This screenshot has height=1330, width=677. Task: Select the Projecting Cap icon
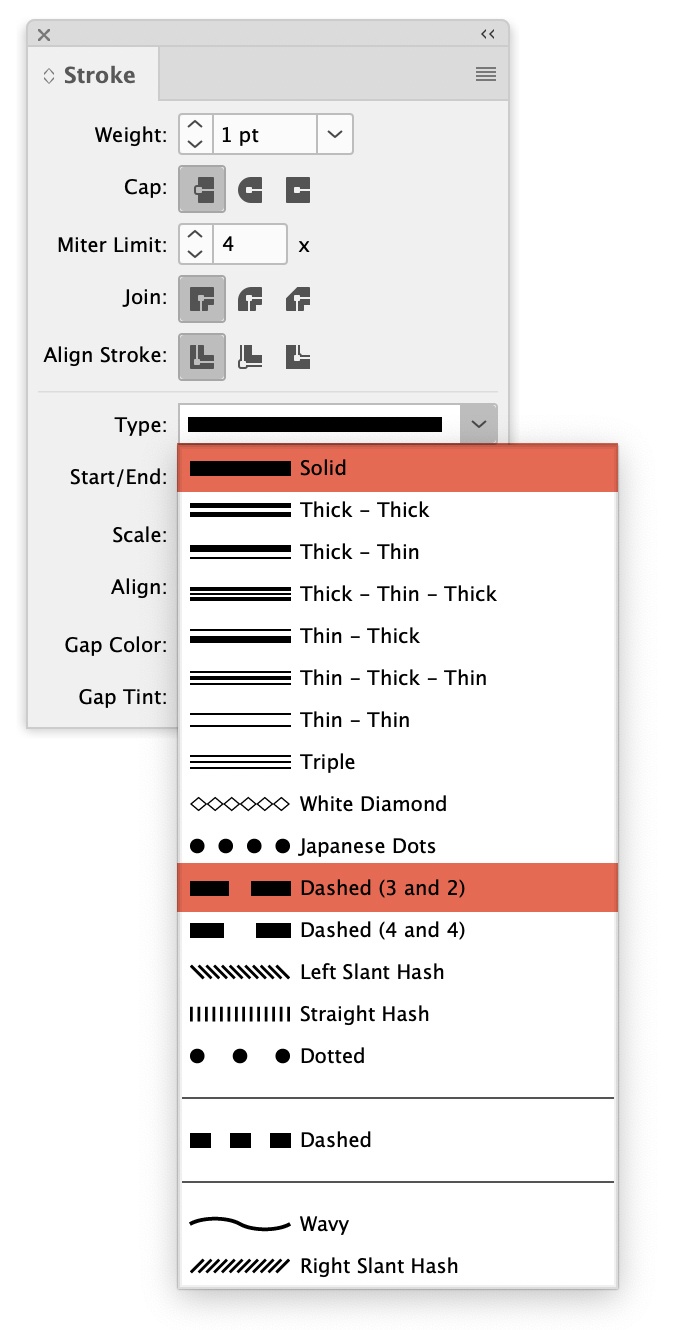coord(297,188)
